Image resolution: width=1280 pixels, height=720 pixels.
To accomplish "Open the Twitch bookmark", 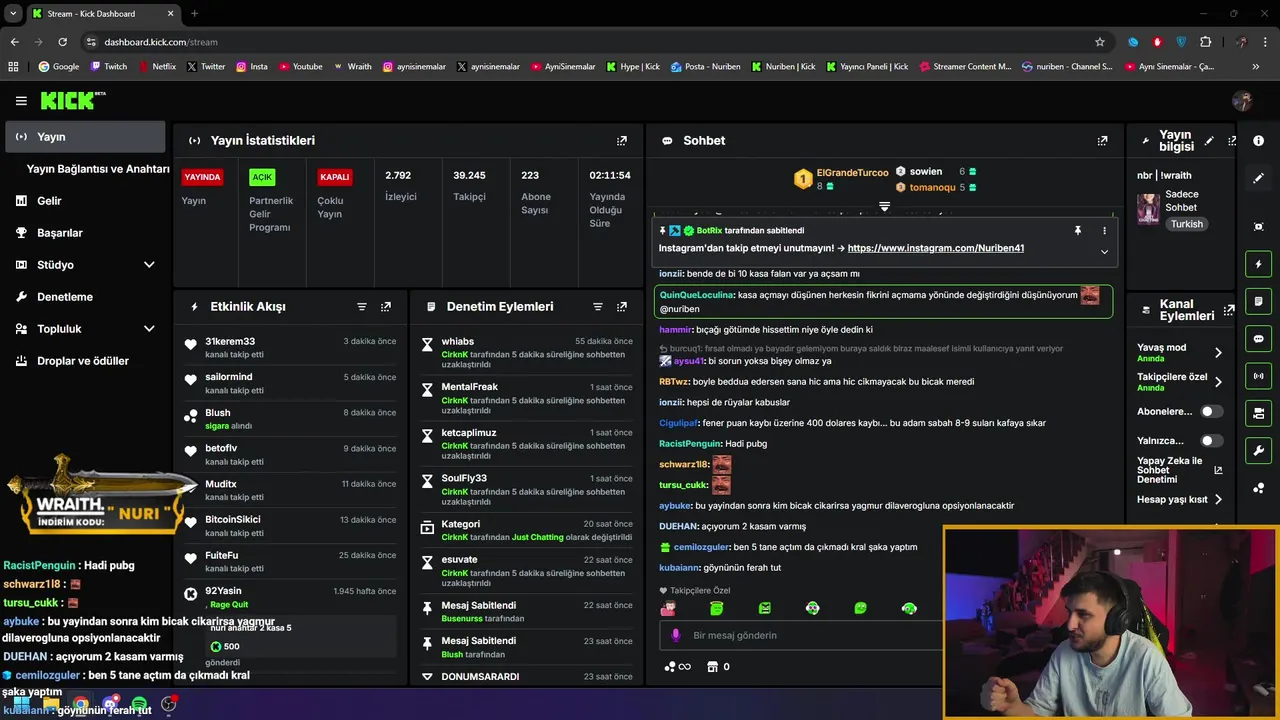I will pyautogui.click(x=109, y=67).
